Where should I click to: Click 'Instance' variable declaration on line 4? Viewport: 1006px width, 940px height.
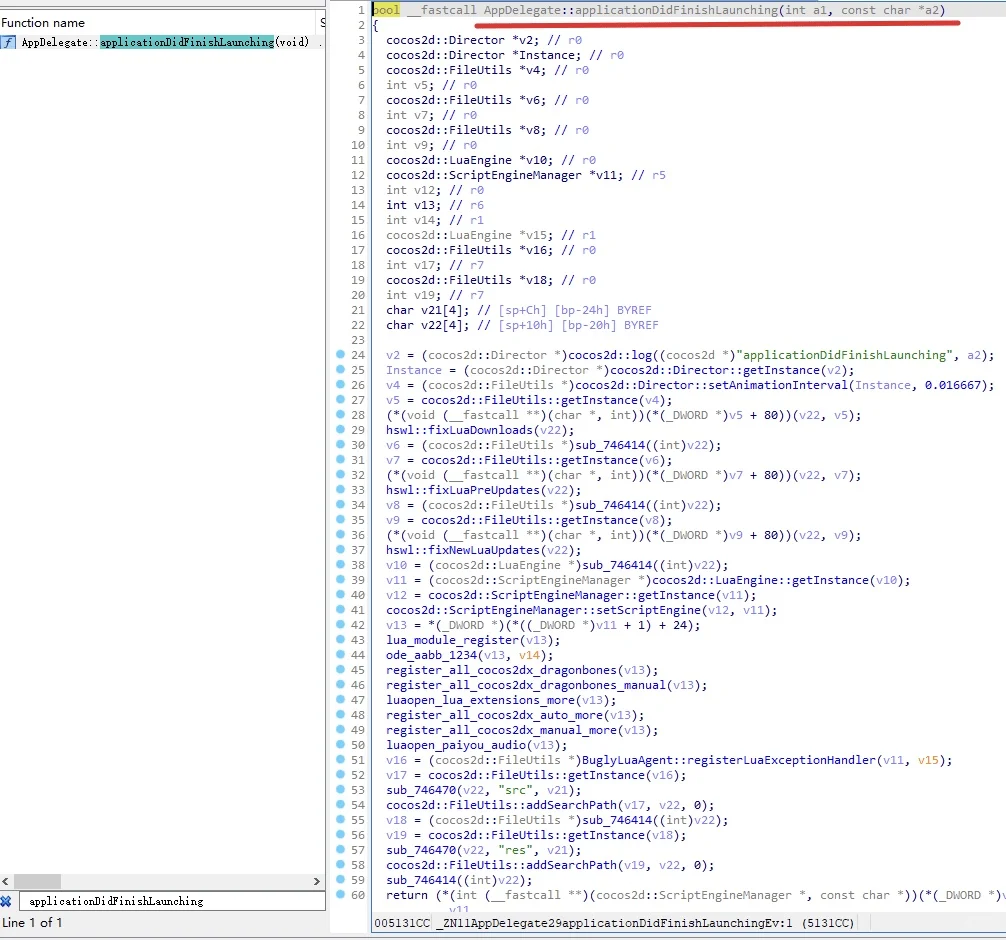tap(546, 55)
